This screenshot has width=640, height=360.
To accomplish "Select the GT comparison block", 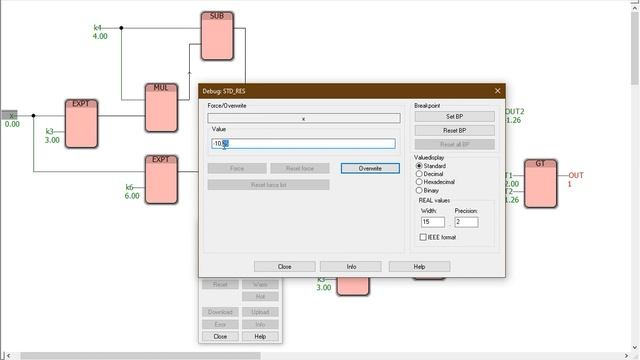I will [540, 183].
